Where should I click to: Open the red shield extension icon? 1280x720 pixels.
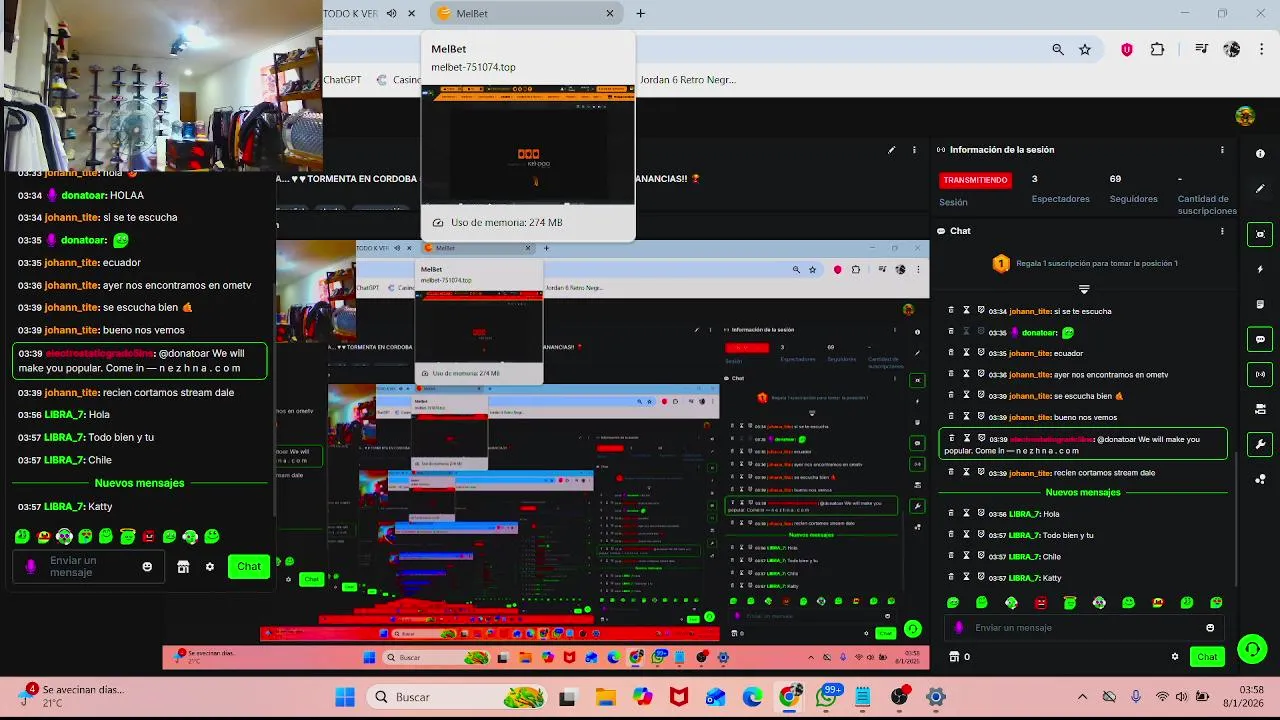(x=1127, y=49)
